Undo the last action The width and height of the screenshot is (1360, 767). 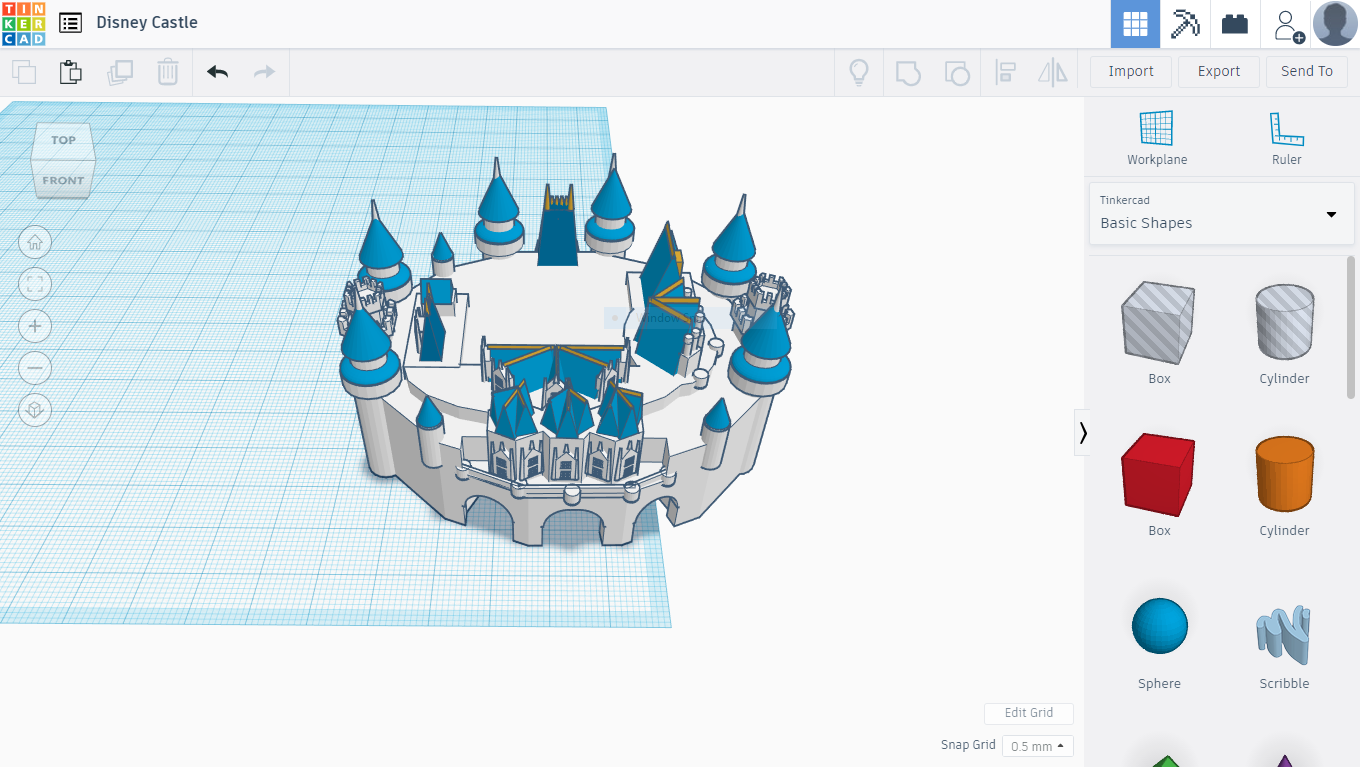pos(217,72)
